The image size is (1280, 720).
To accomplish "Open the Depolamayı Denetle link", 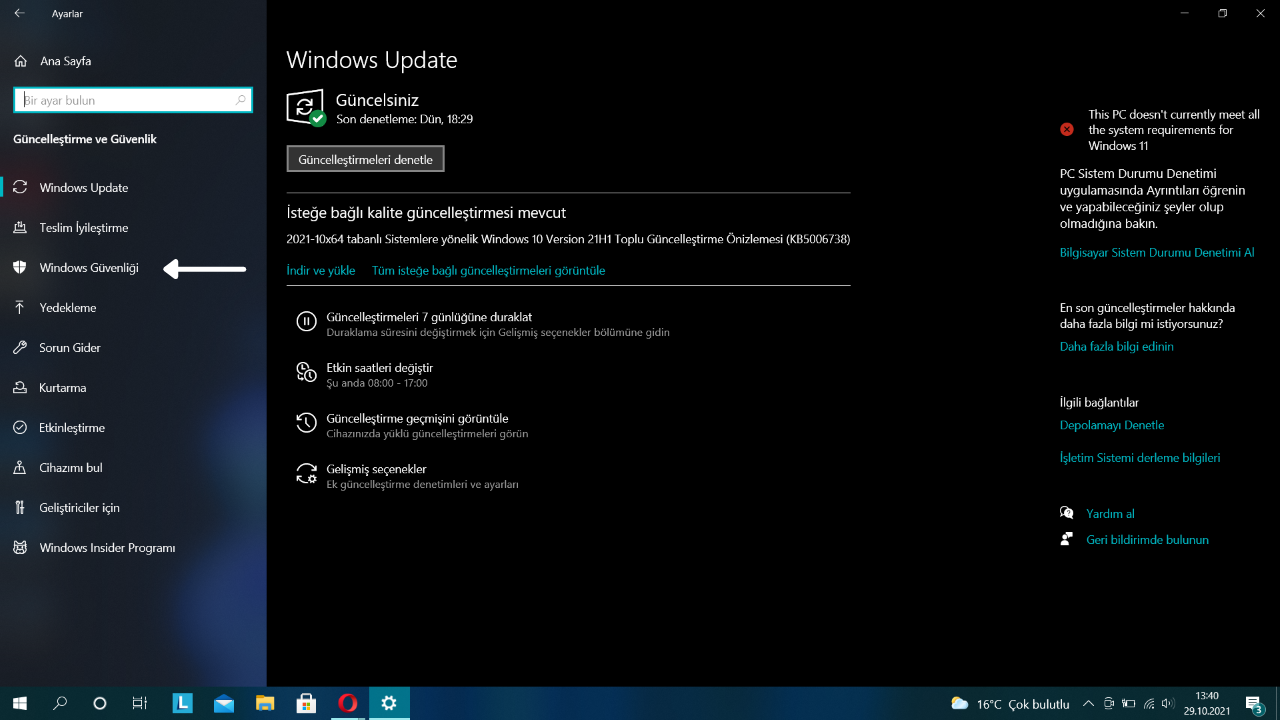I will click(1112, 424).
